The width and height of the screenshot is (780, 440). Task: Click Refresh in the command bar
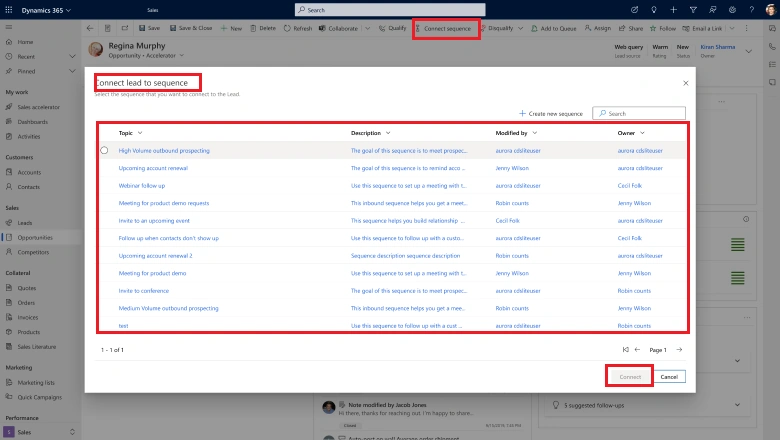tap(298, 28)
